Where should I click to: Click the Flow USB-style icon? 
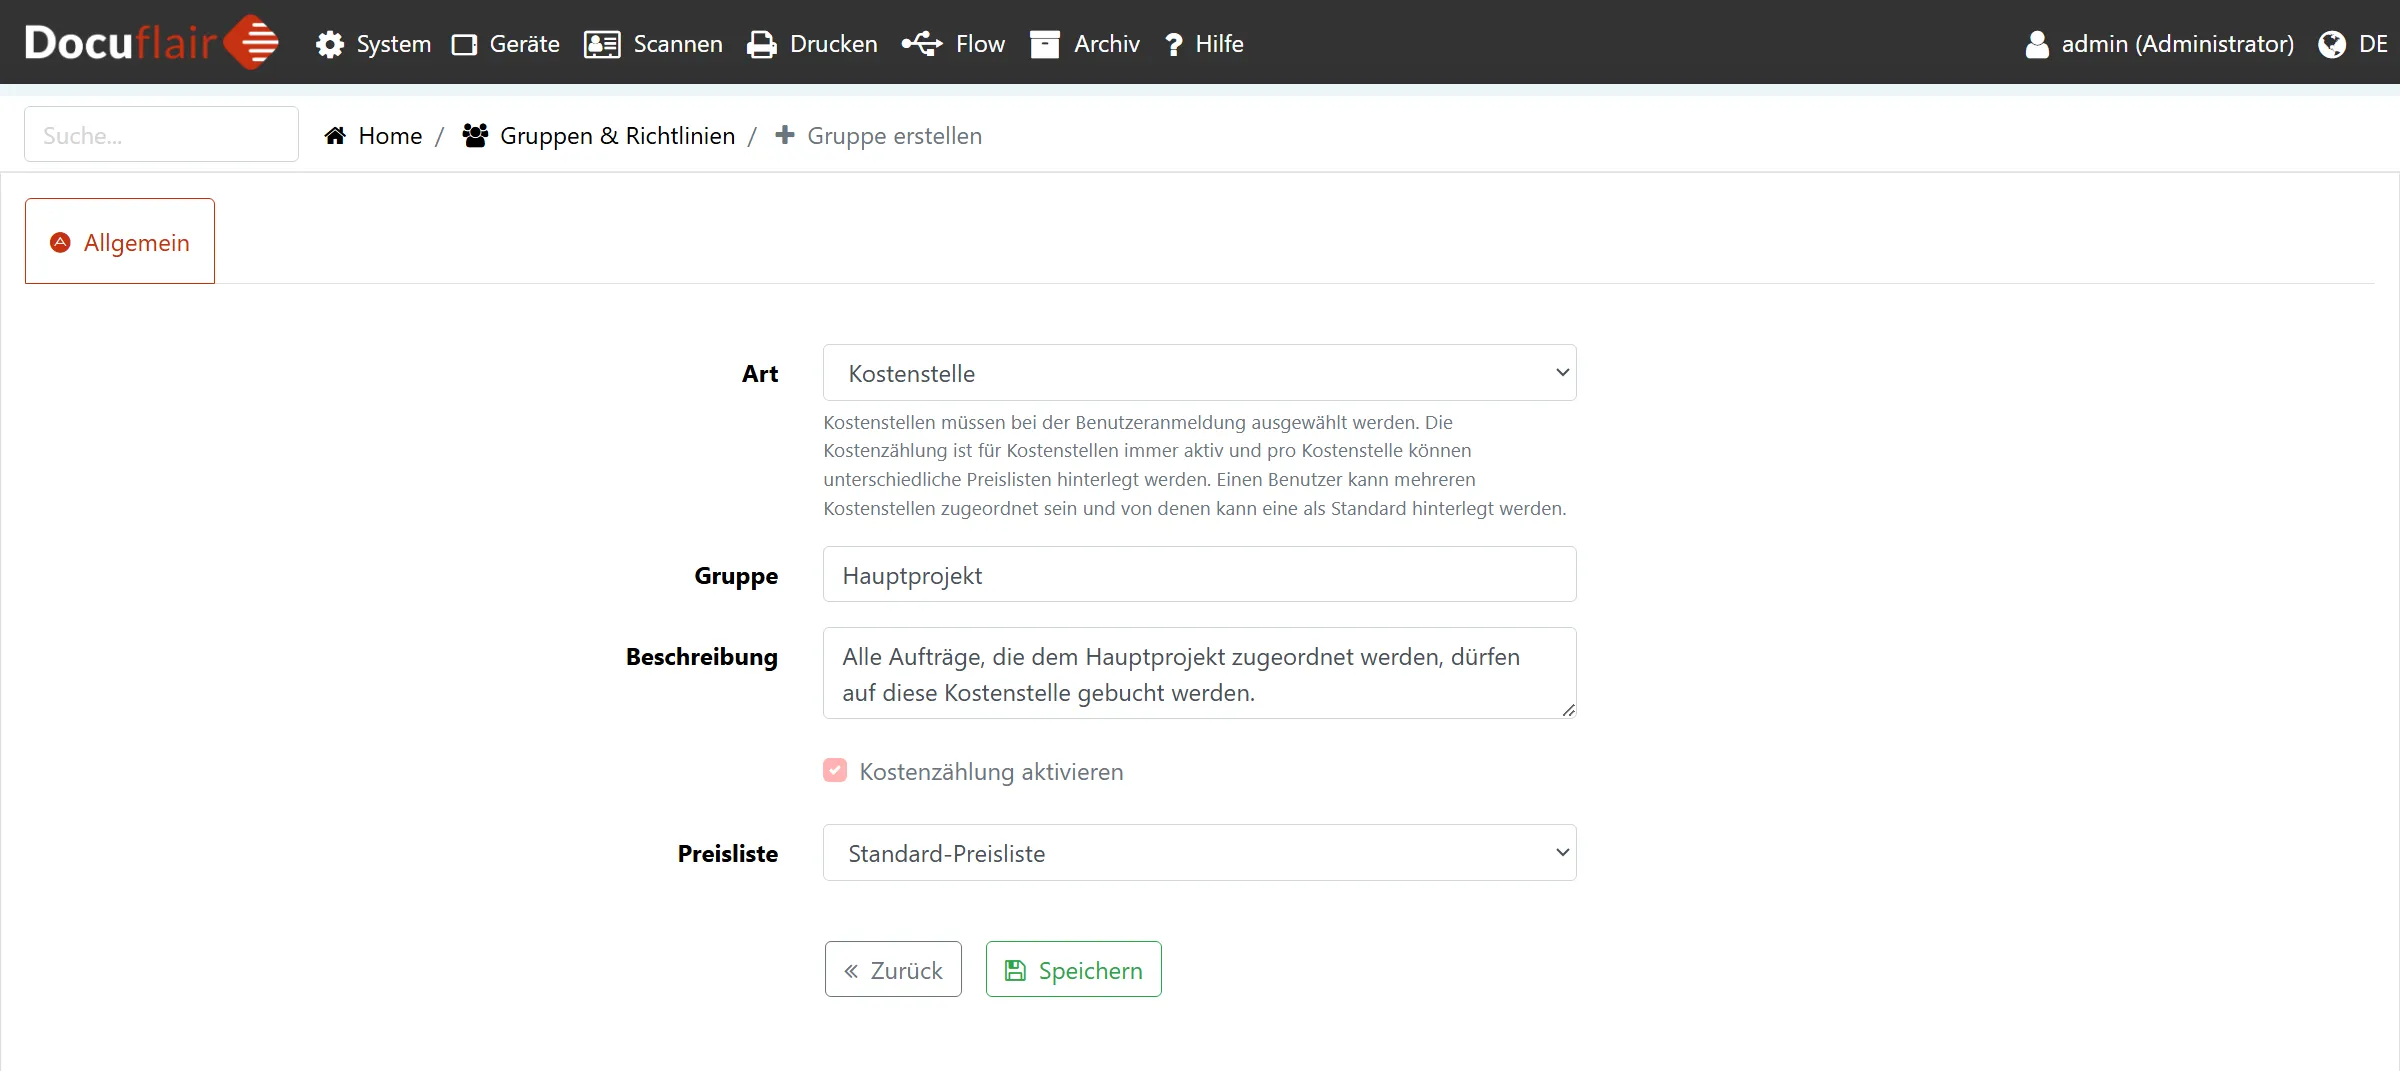[922, 44]
